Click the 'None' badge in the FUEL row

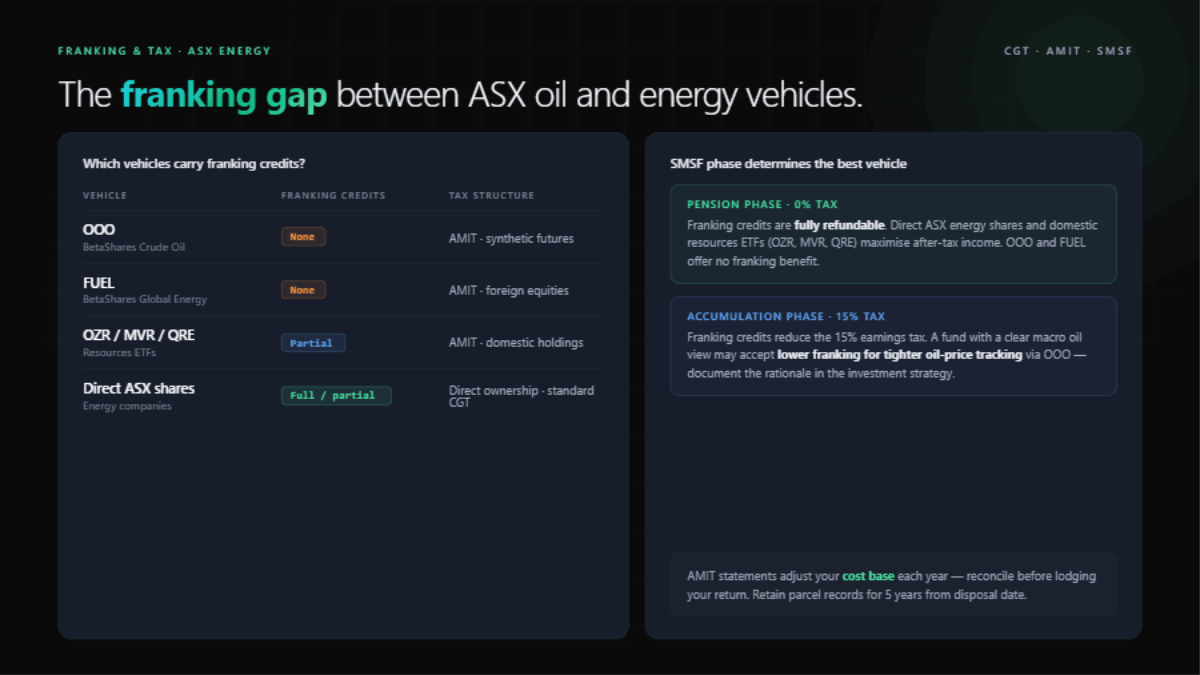303,290
